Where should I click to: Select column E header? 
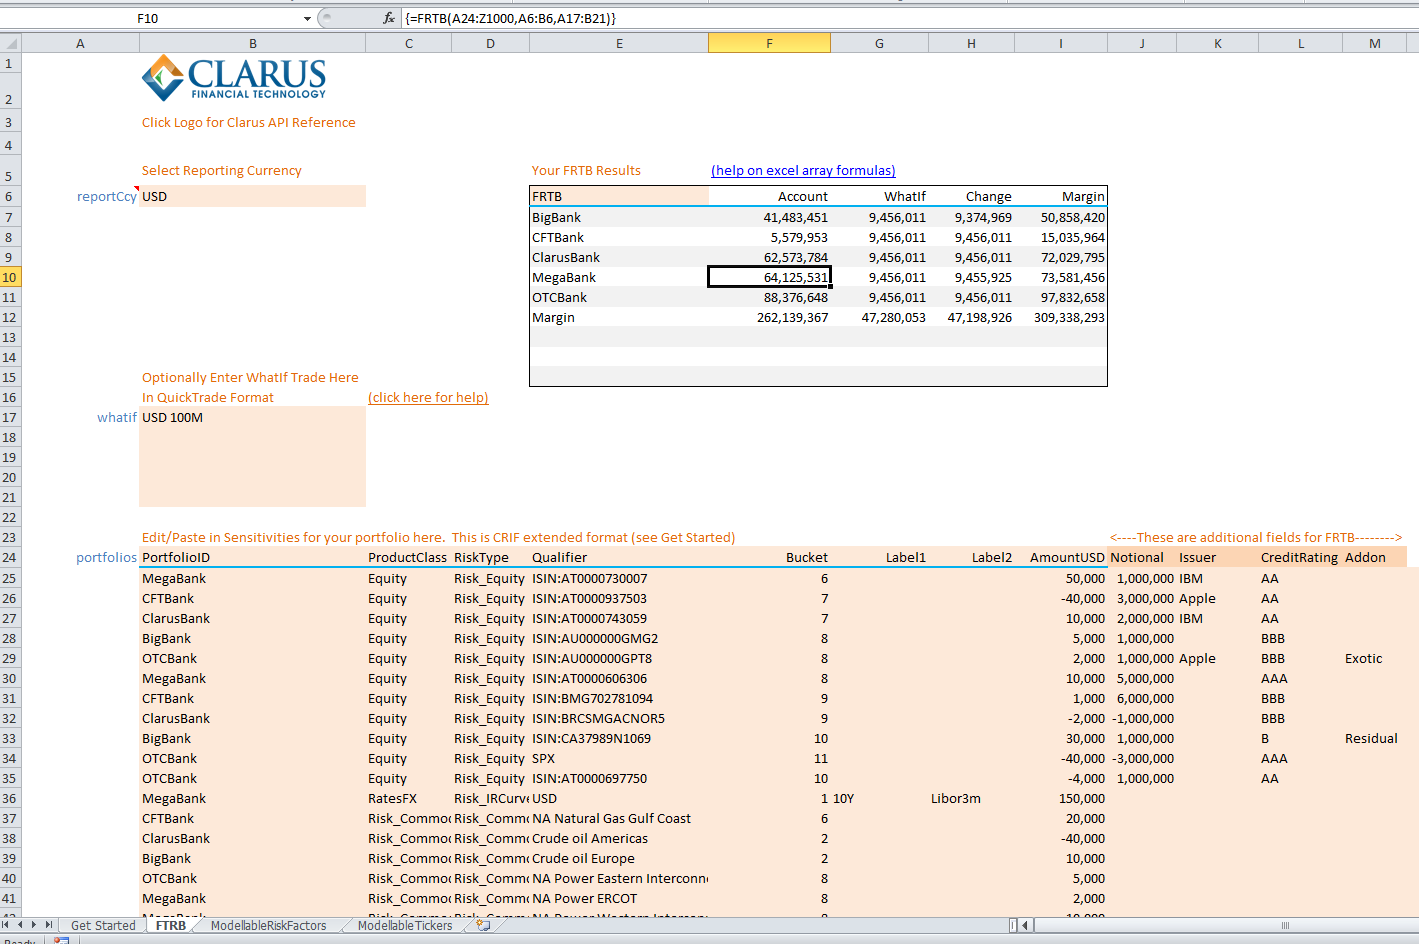click(619, 43)
